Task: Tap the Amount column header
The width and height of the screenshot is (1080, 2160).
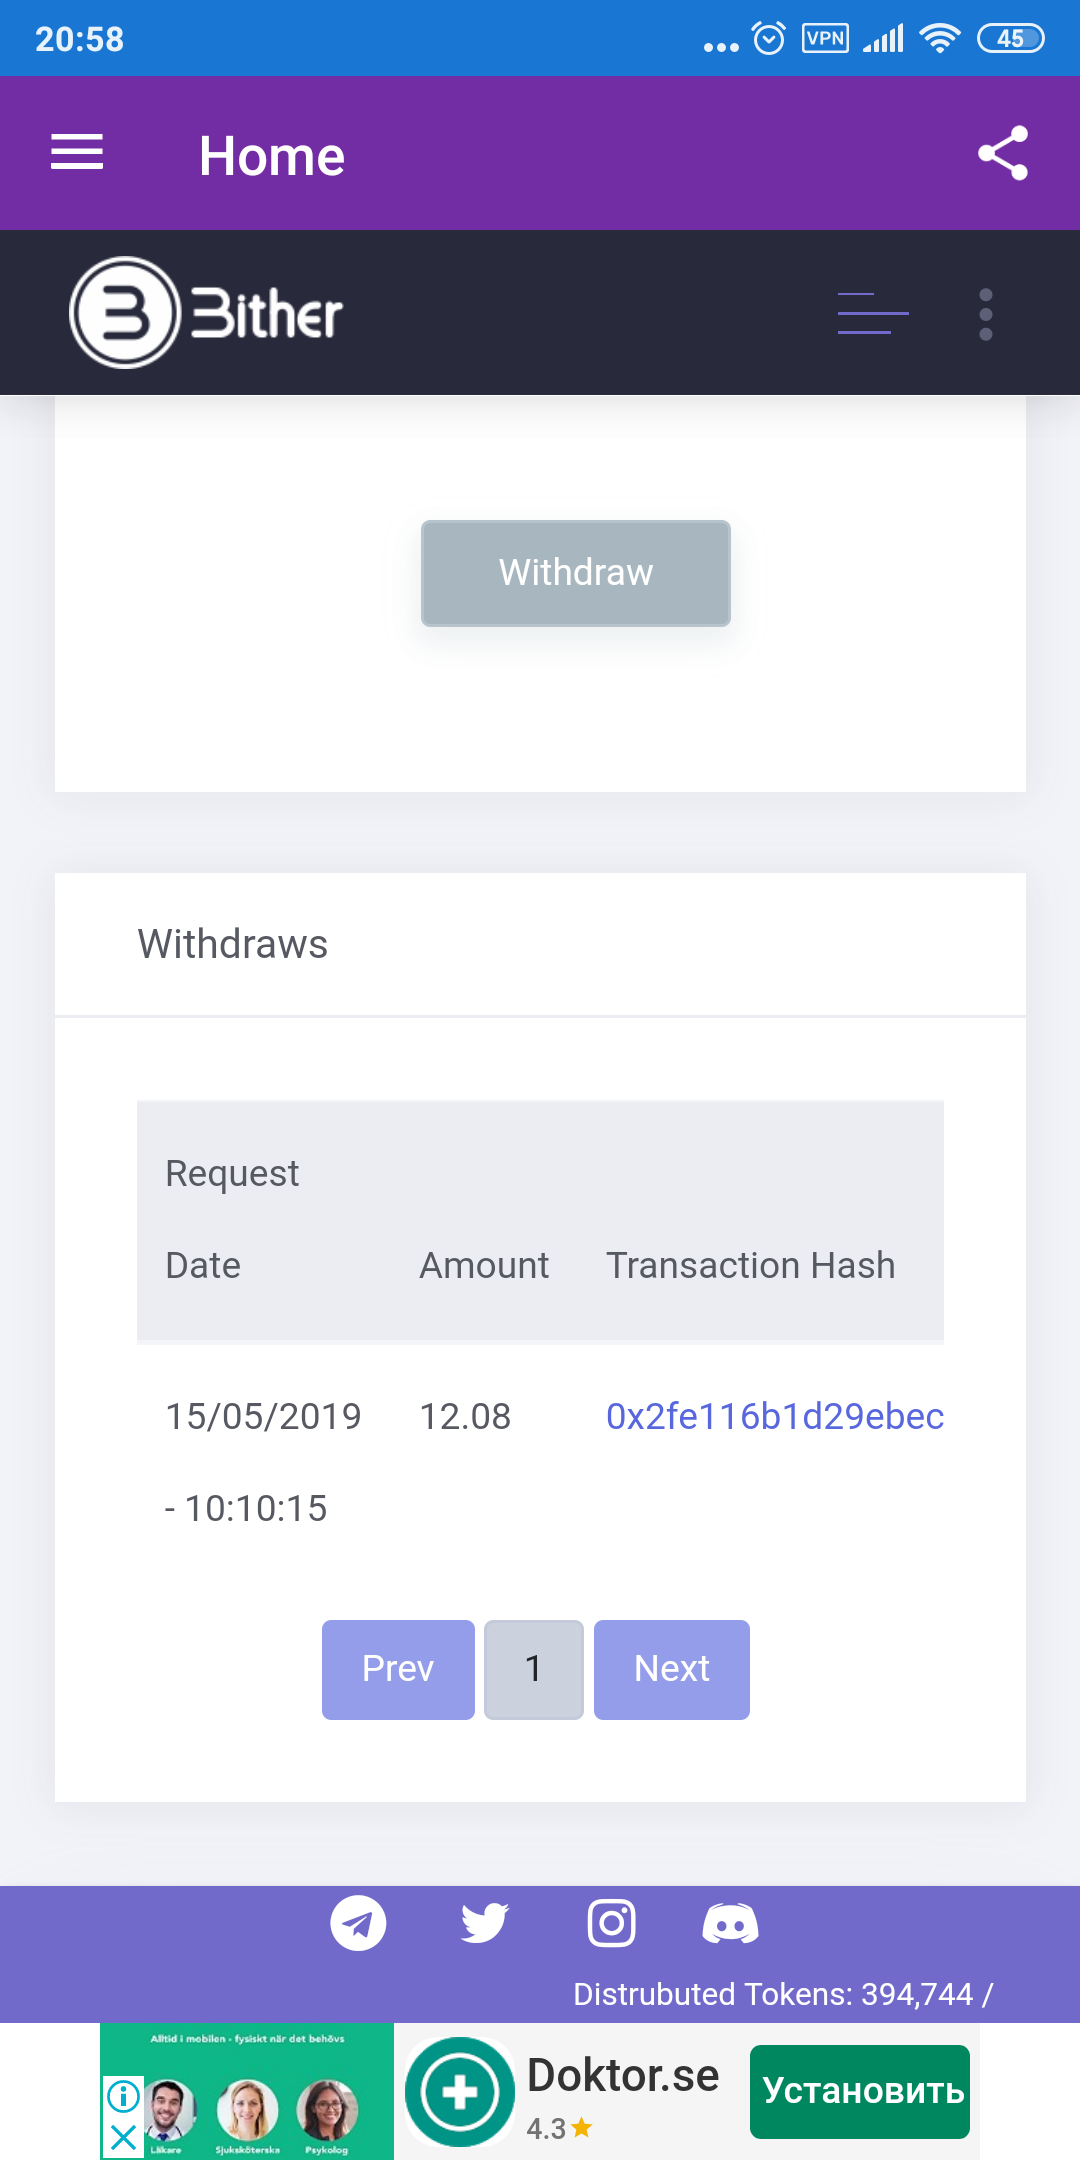Action: [x=484, y=1265]
